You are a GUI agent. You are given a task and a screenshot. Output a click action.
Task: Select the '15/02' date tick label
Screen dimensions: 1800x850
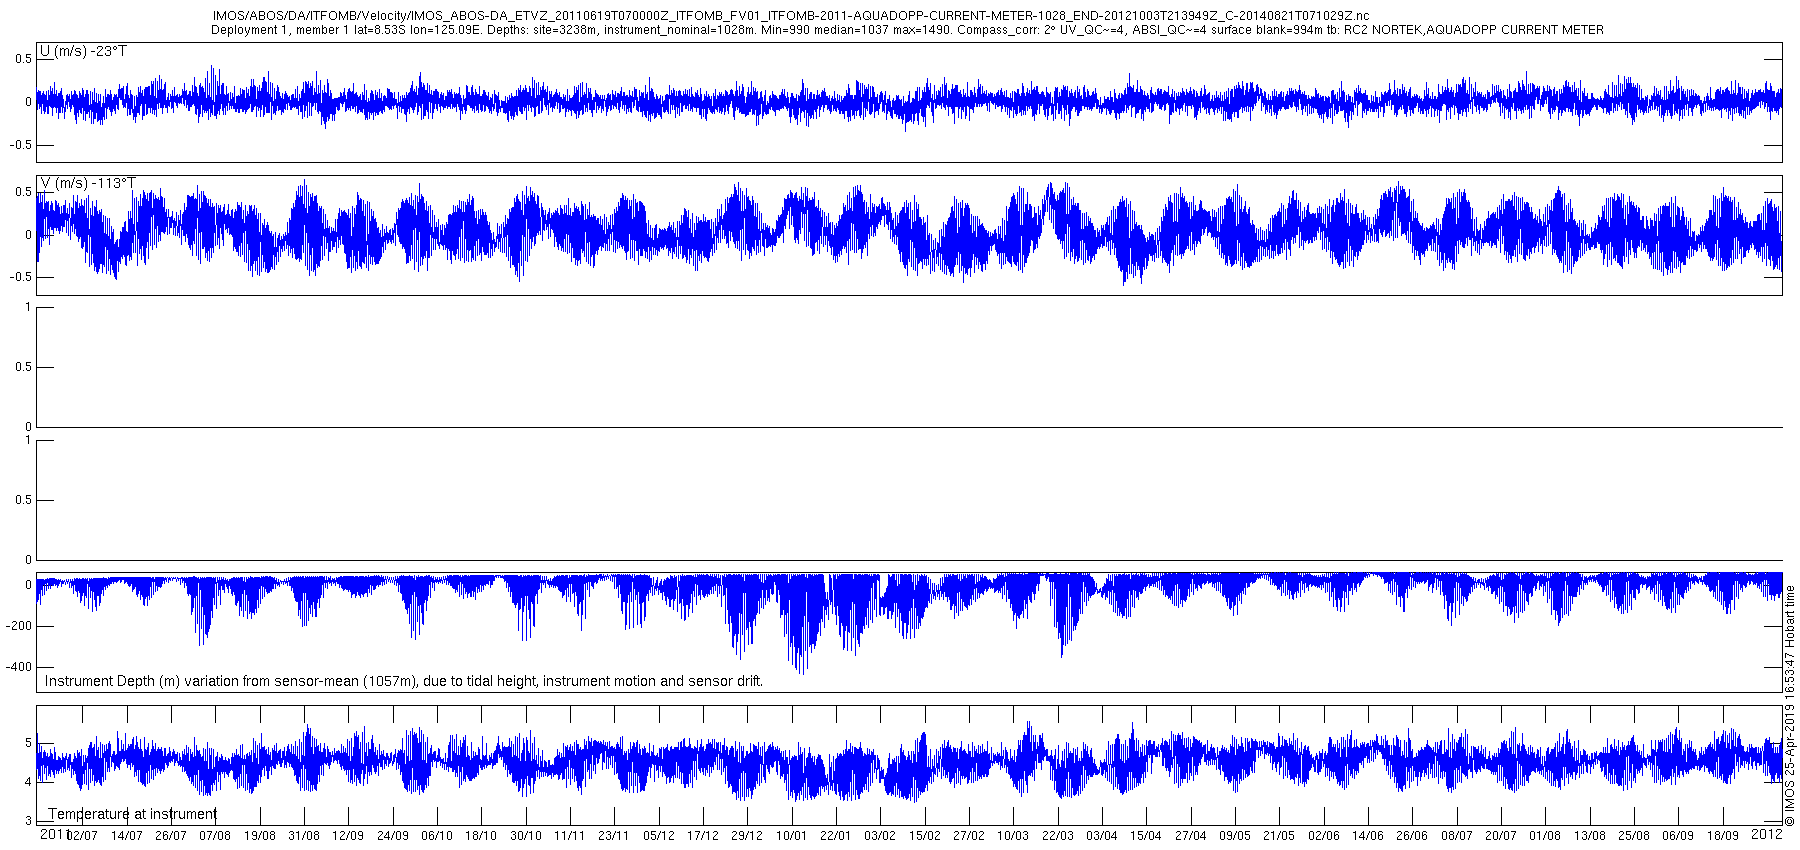coord(925,836)
